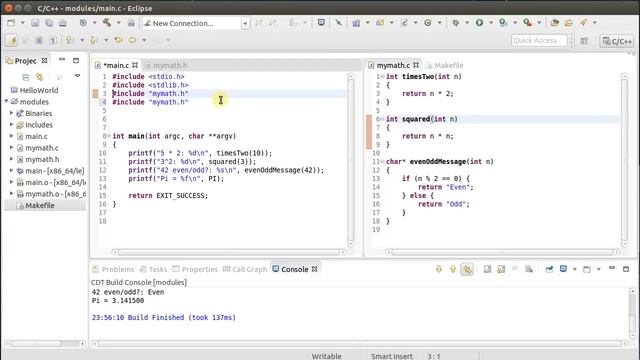Click the Debug bug icon
Viewport: 640px width, 360px height.
coord(456,23)
